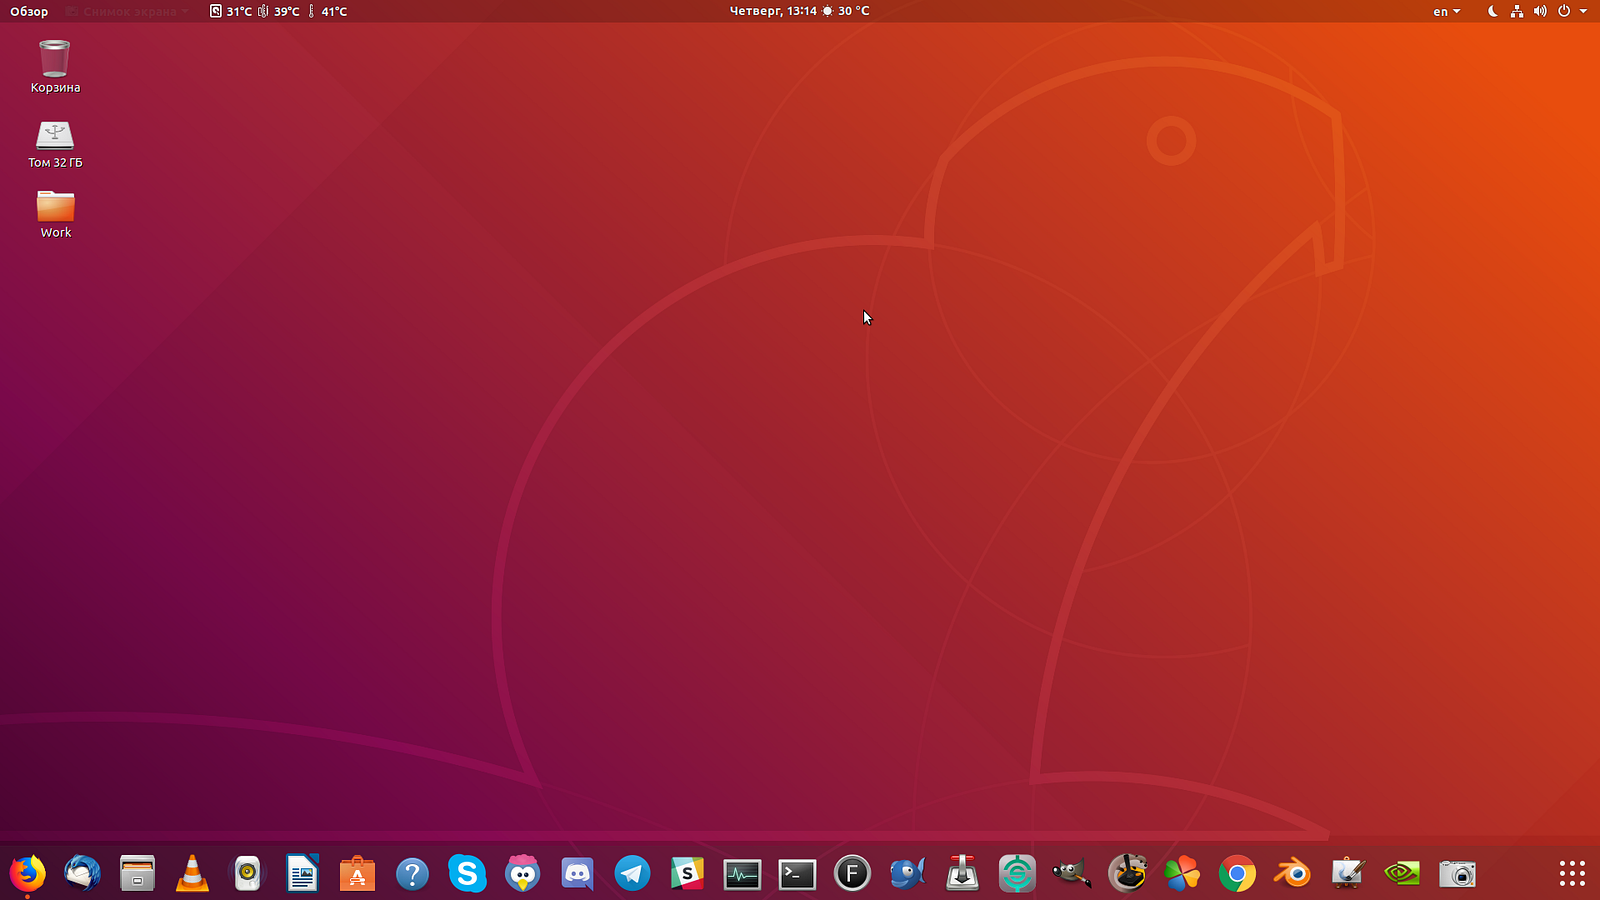Open Discord from the dock
Viewport: 1600px width, 900px height.
[577, 874]
